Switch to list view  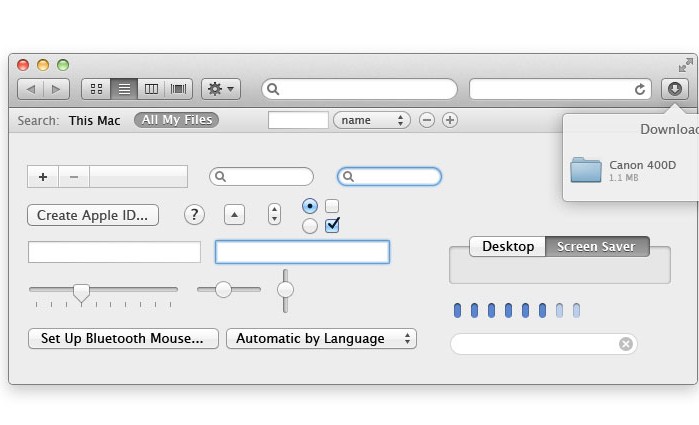coord(124,89)
